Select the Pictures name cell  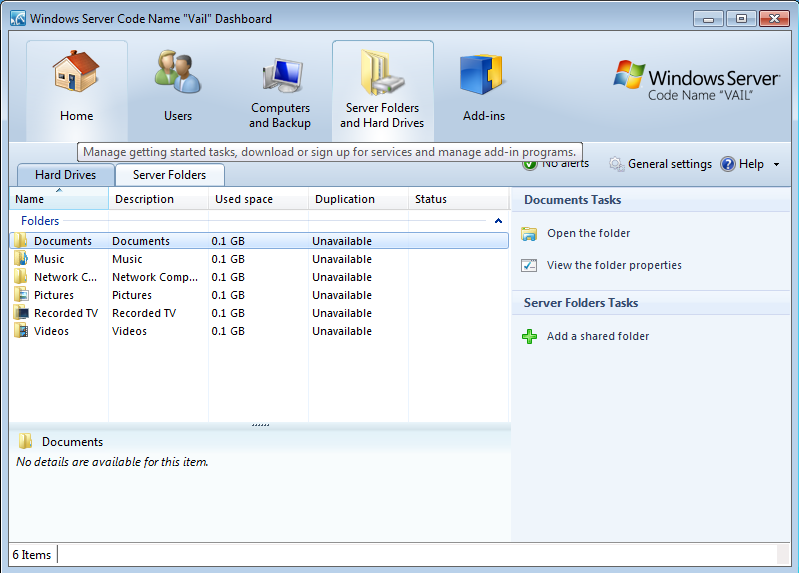point(54,295)
